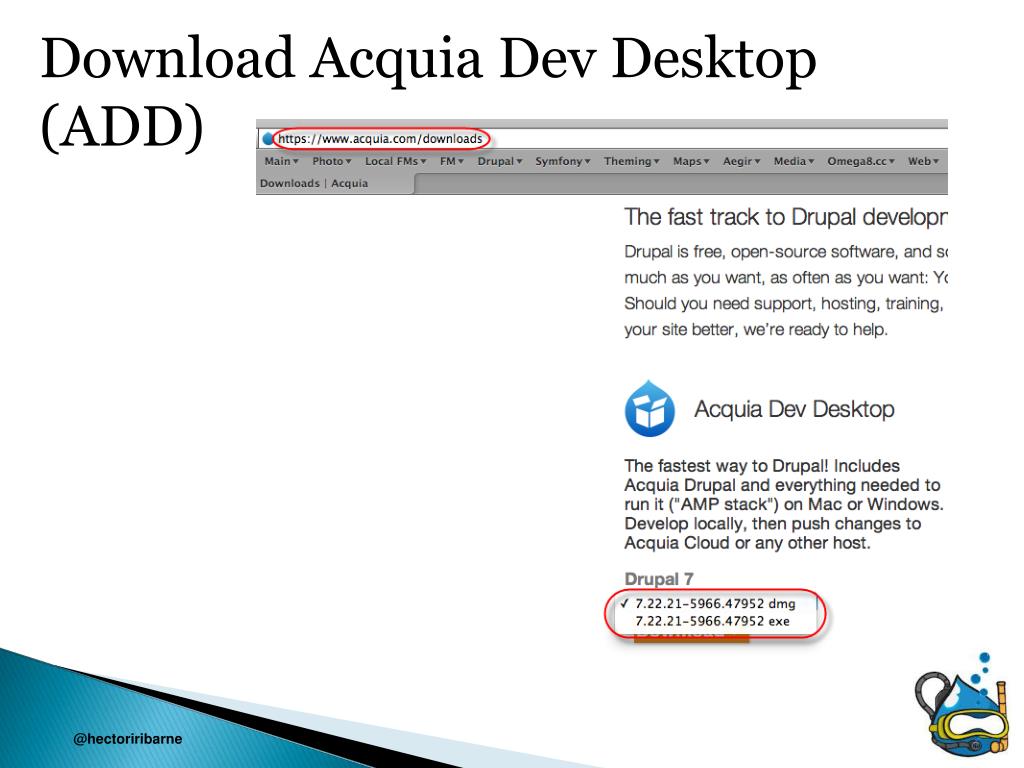This screenshot has width=1024, height=768.
Task: Click the @hectoriribarne handle text
Action: point(128,739)
